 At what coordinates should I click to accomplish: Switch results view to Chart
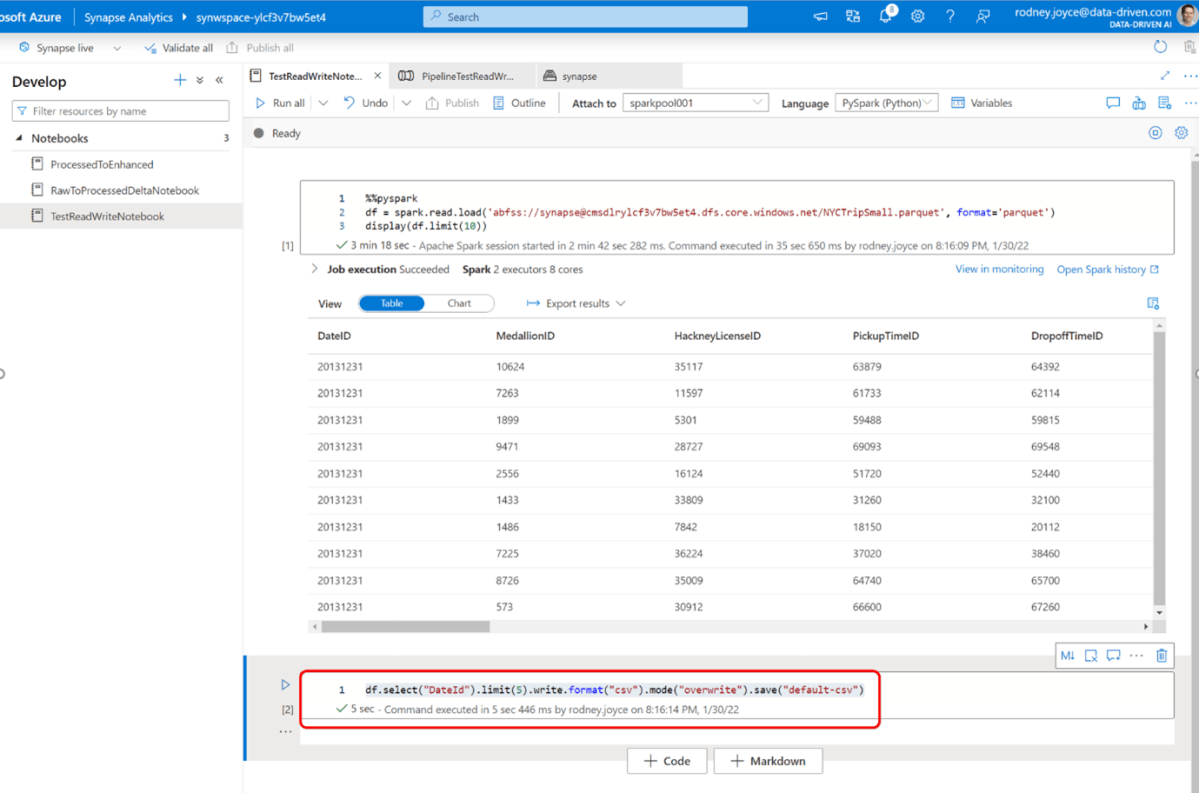459,304
